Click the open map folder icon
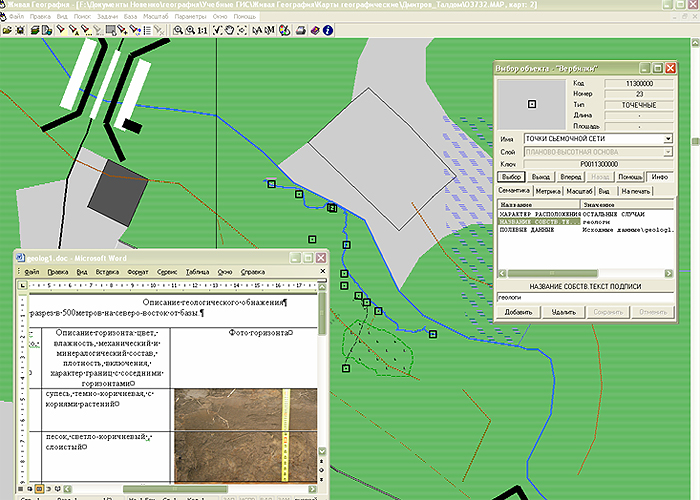This screenshot has height=500, width=700. [7, 30]
